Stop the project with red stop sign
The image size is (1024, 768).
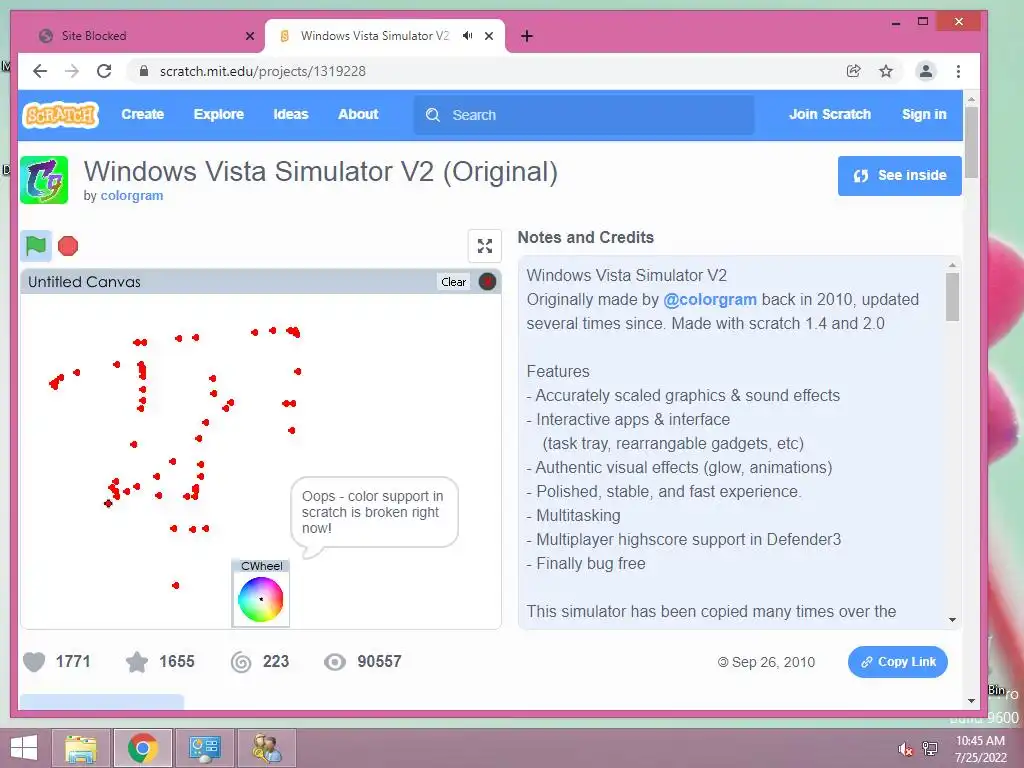pos(68,246)
